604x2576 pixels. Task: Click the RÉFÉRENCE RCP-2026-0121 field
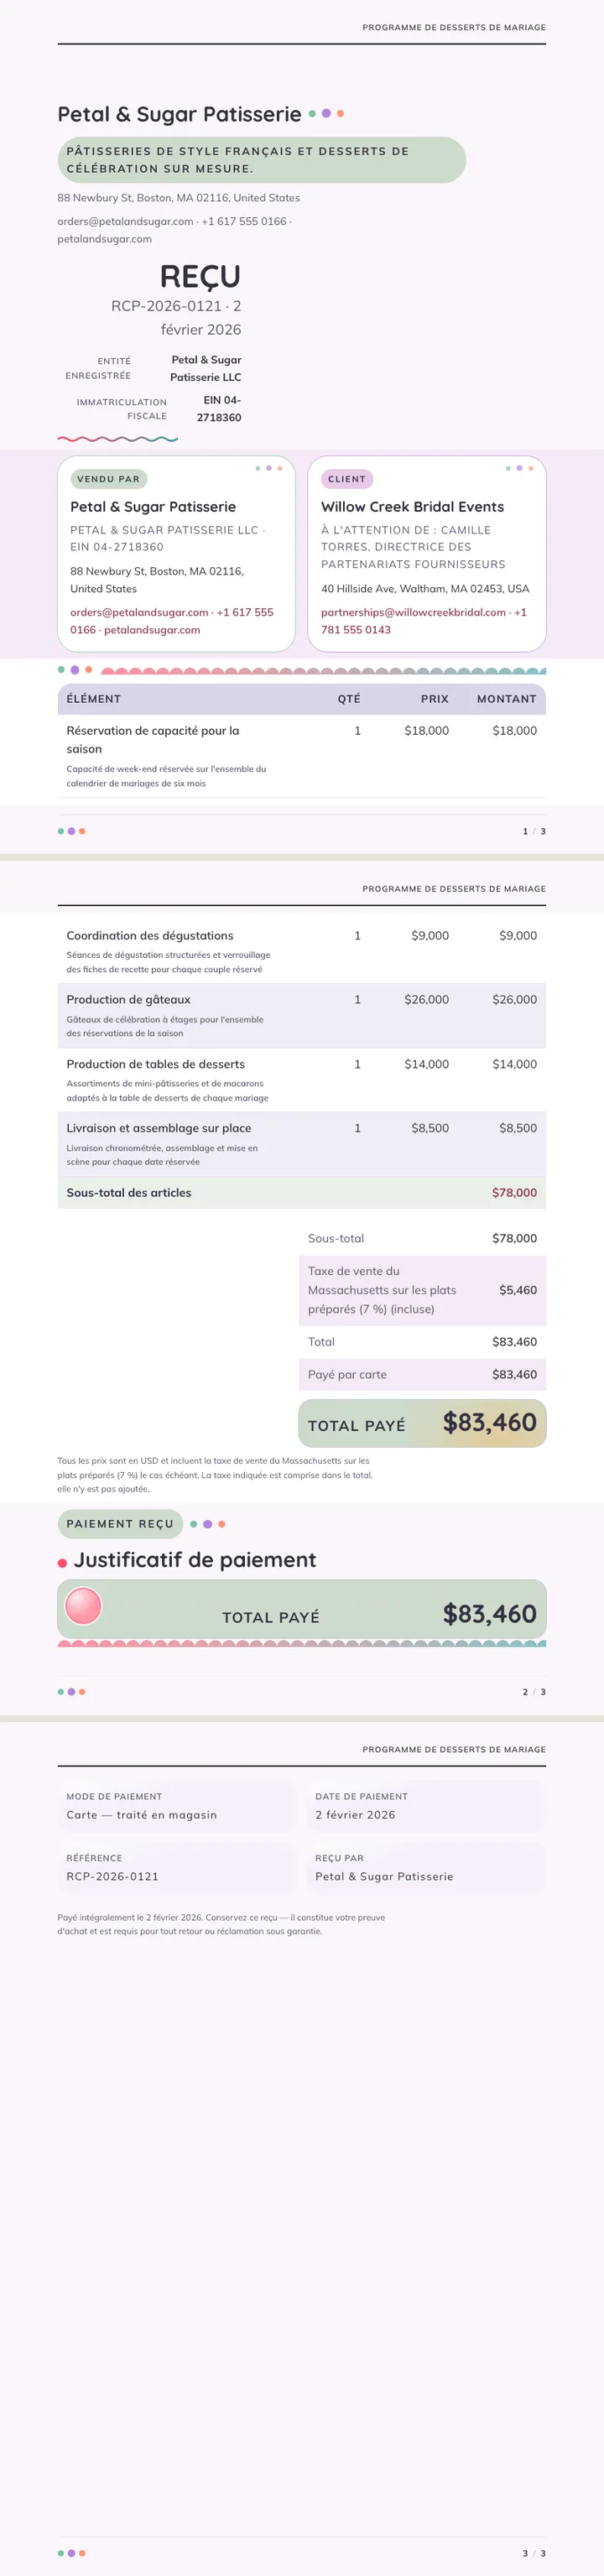click(178, 1867)
